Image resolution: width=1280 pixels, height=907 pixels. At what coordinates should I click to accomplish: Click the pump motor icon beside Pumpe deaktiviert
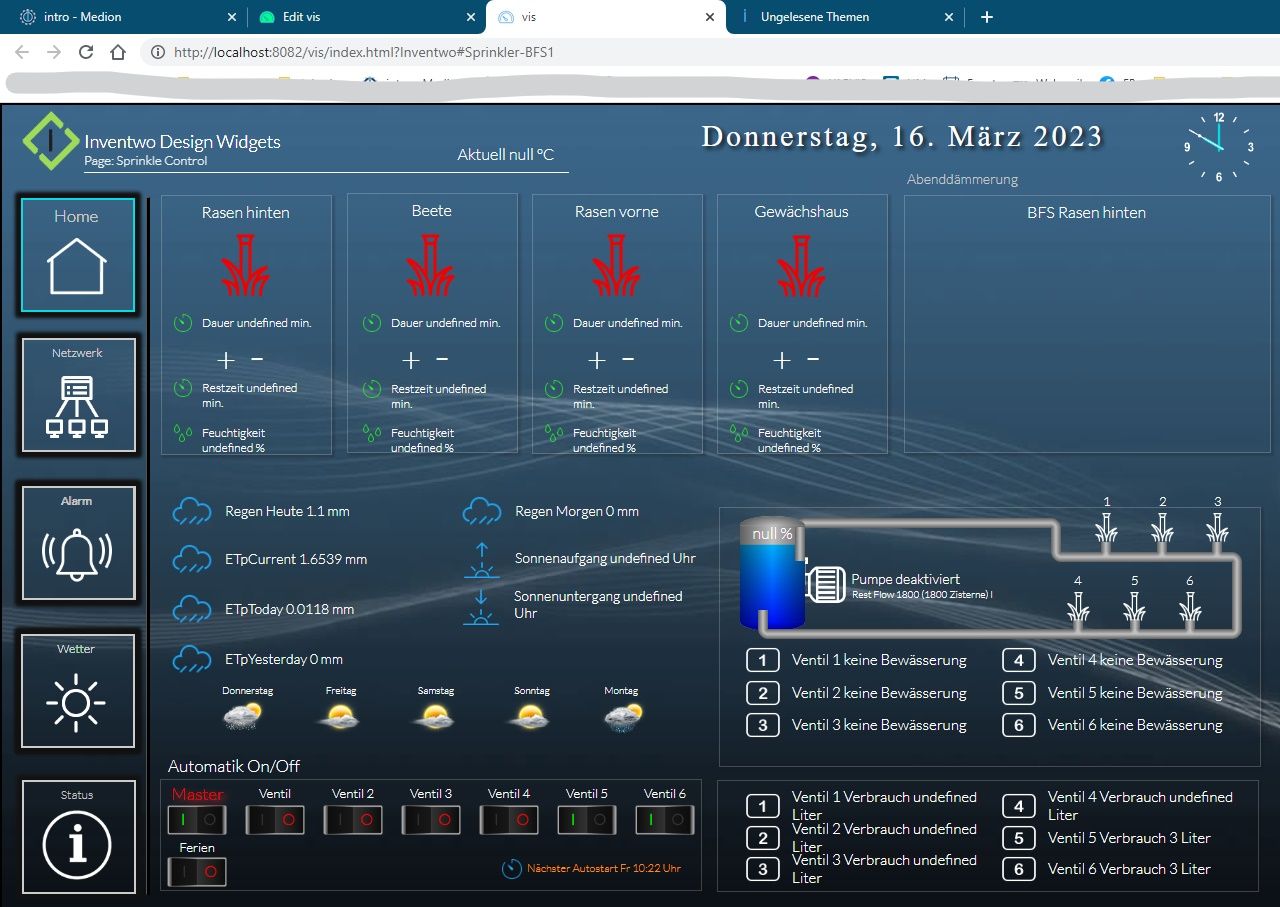point(826,585)
